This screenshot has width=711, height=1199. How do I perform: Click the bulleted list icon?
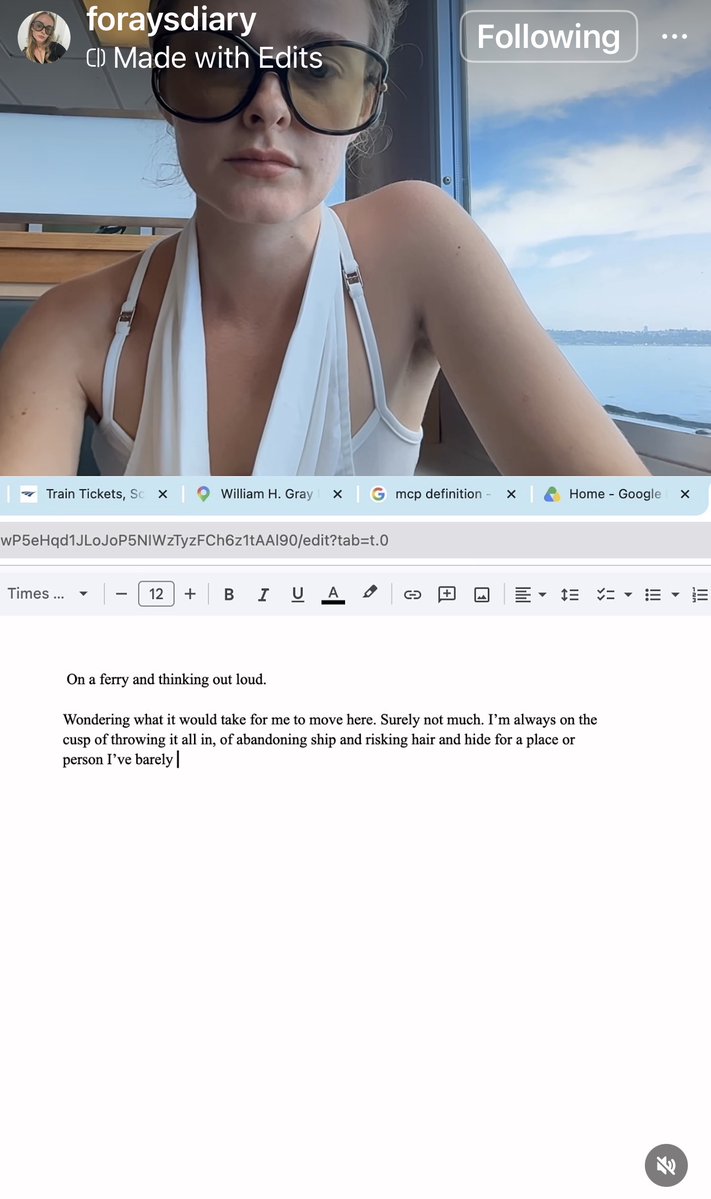[x=653, y=594]
